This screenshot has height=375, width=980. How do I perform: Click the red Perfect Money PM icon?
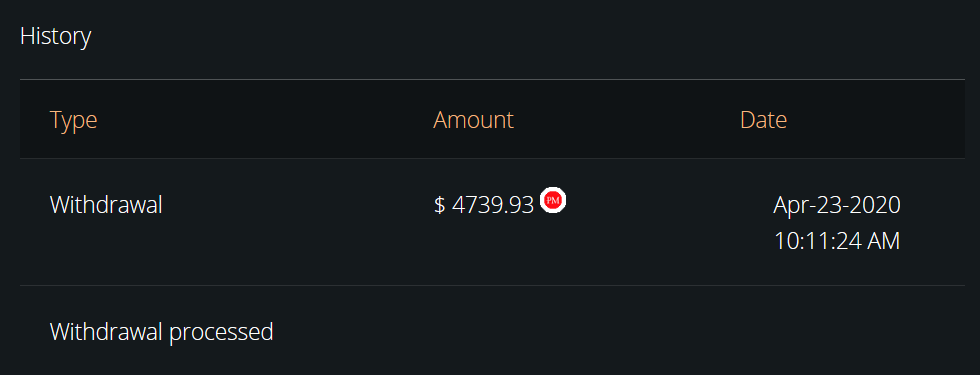[552, 200]
